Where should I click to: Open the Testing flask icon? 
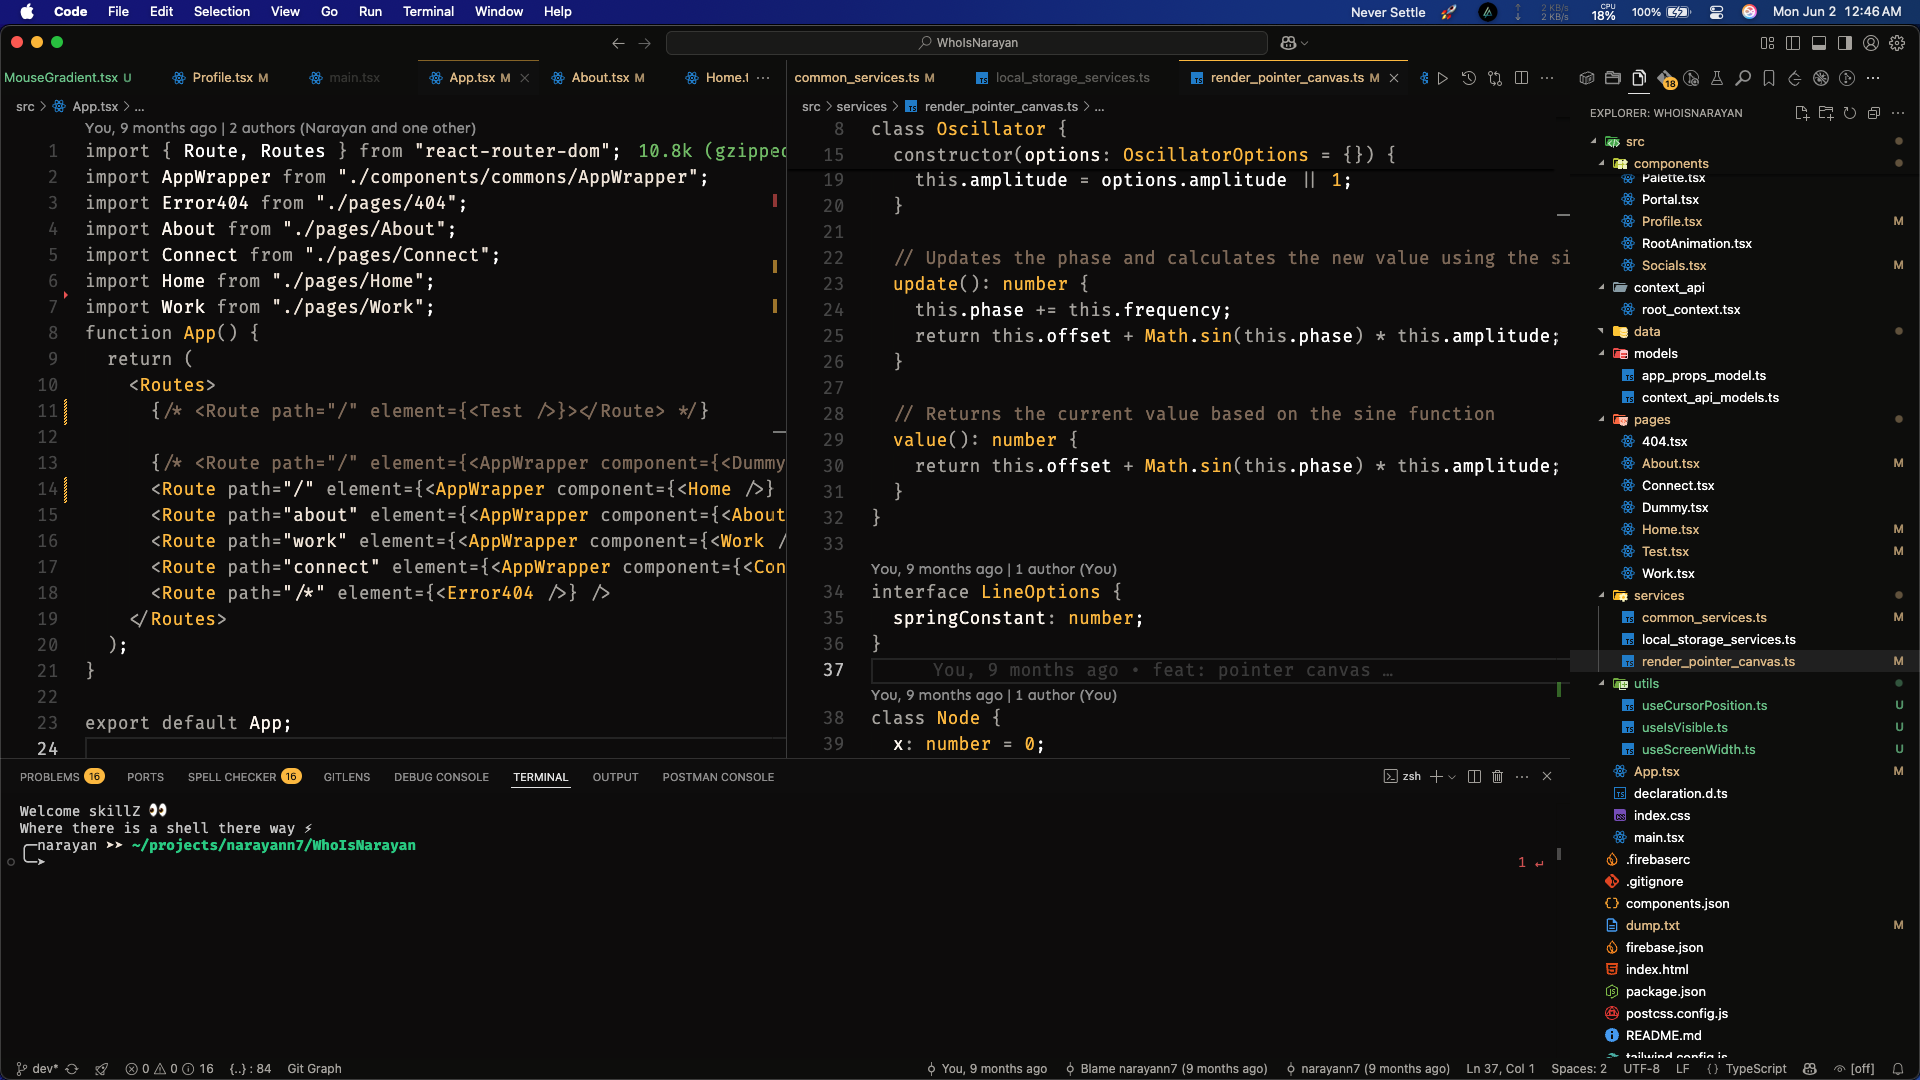1717,78
